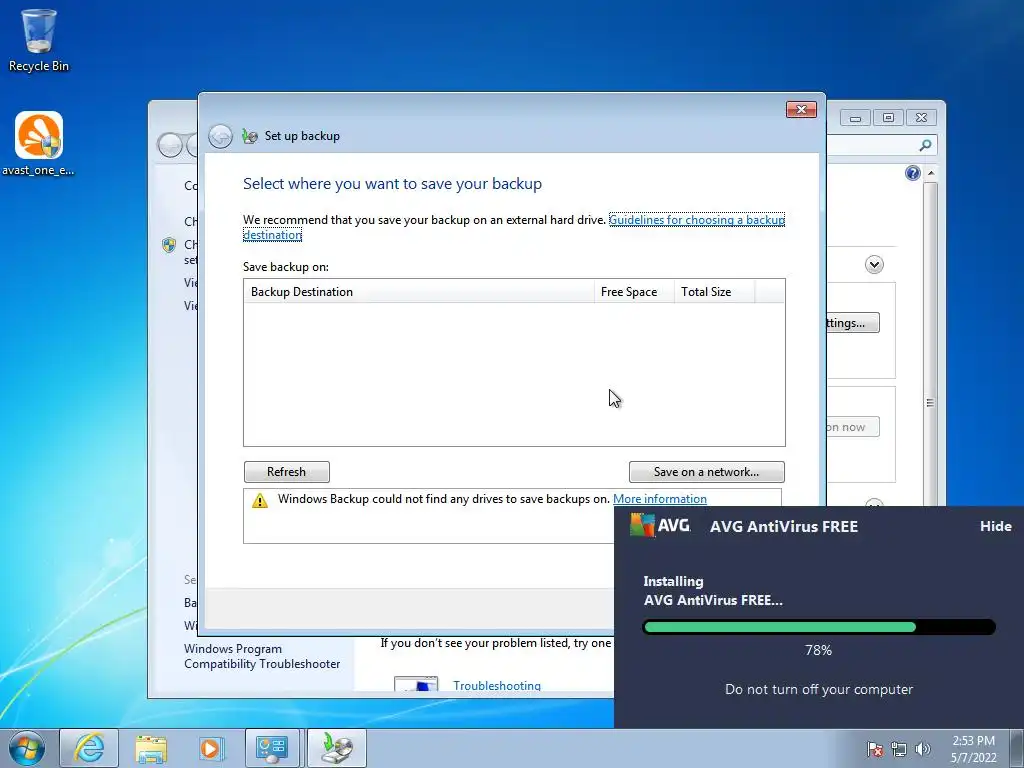Click the Troubleshooting monitor icon

pyautogui.click(x=416, y=684)
